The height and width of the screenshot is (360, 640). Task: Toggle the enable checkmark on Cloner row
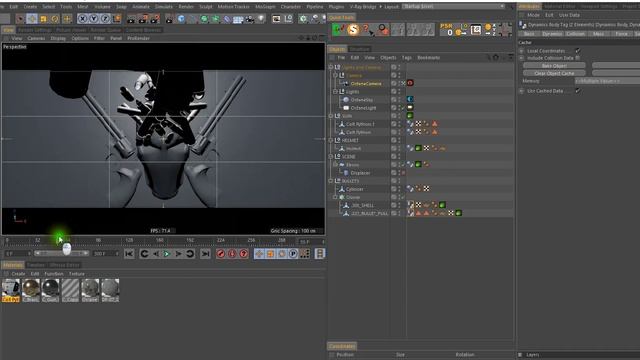(x=403, y=197)
